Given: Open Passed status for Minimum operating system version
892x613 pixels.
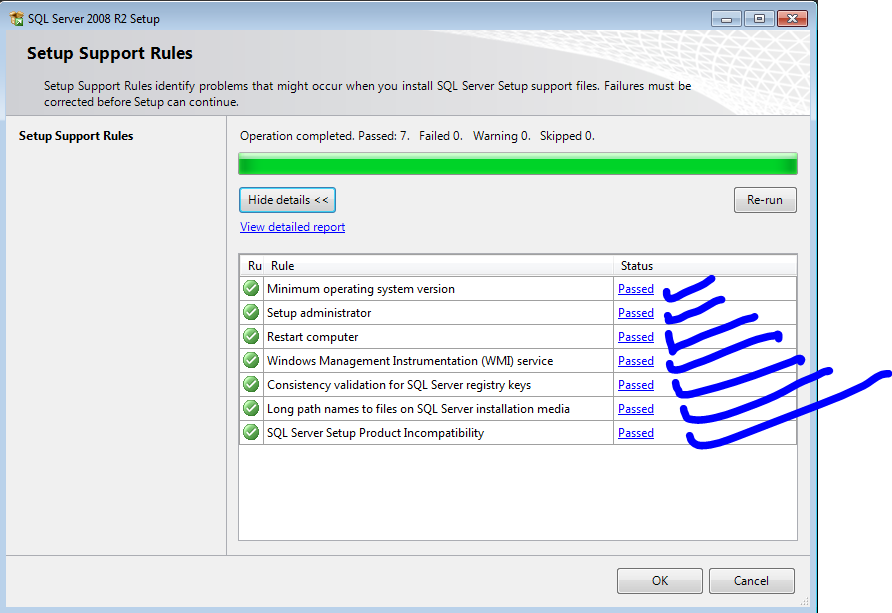Looking at the screenshot, I should (636, 289).
